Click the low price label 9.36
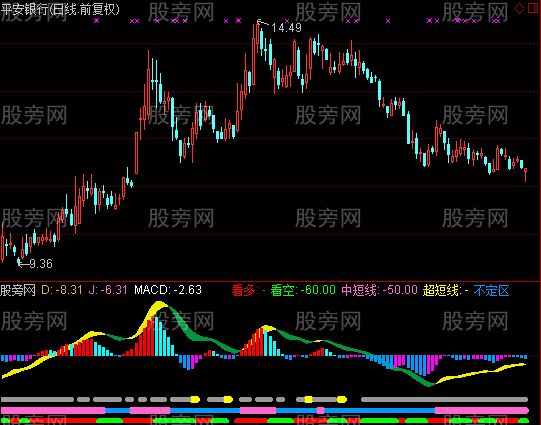This screenshot has width=541, height=425. 41,264
